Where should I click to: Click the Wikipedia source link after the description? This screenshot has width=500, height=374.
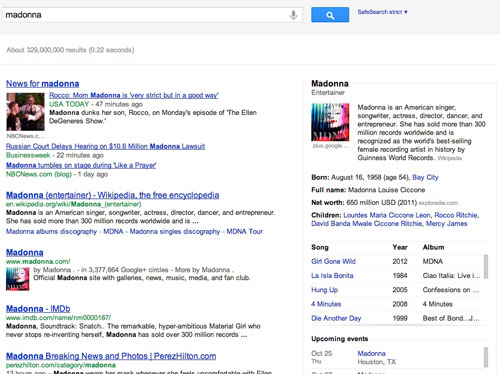pos(450,158)
